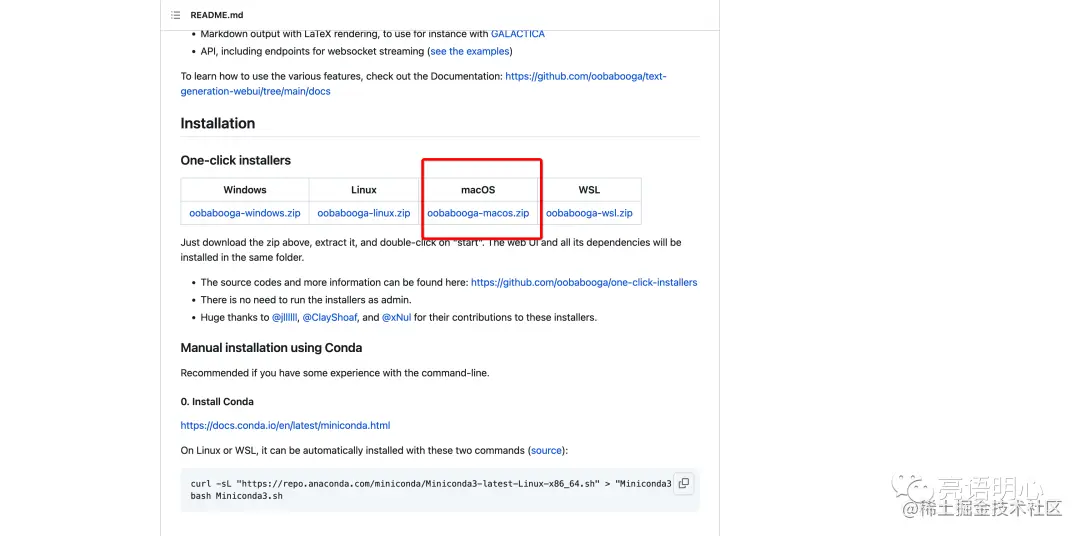Click the Linux table header cell
Viewport: 1080px width, 536px height.
click(364, 189)
